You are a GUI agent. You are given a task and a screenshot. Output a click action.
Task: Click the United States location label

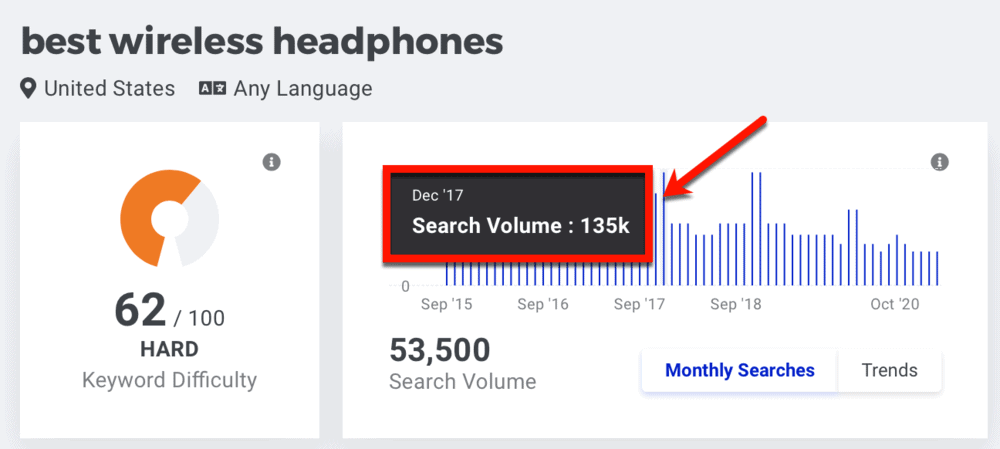click(x=109, y=89)
